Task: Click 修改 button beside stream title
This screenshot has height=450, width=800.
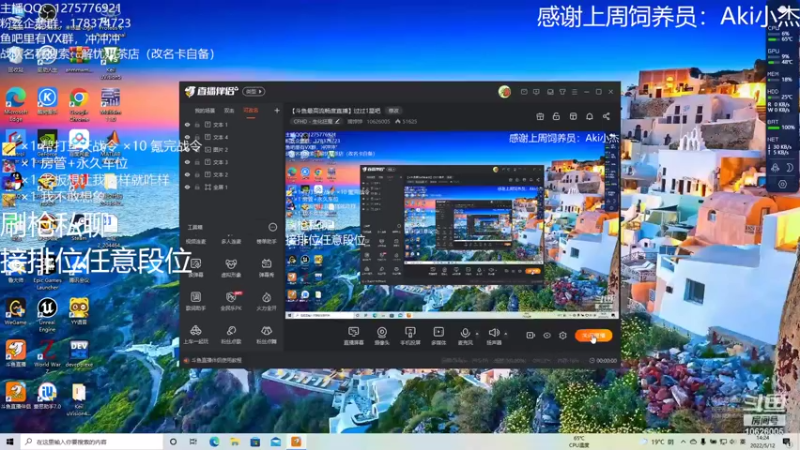Action: click(393, 110)
